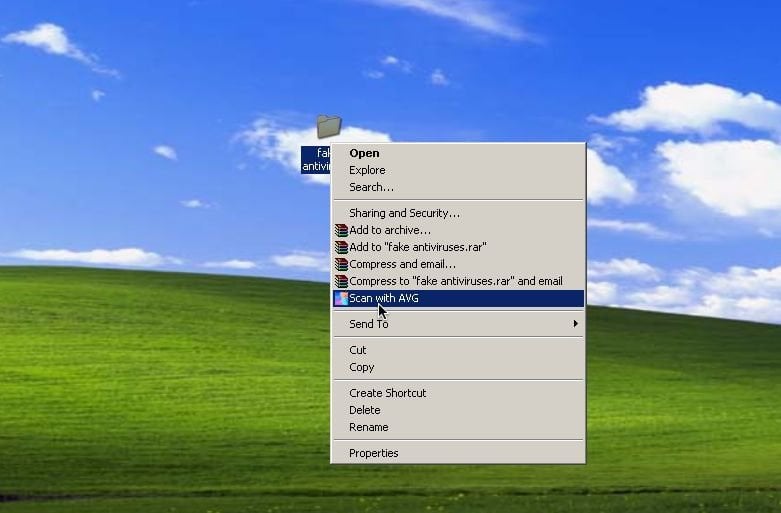Select Explore in the context menu
Image resolution: width=781 pixels, height=513 pixels.
tap(367, 170)
